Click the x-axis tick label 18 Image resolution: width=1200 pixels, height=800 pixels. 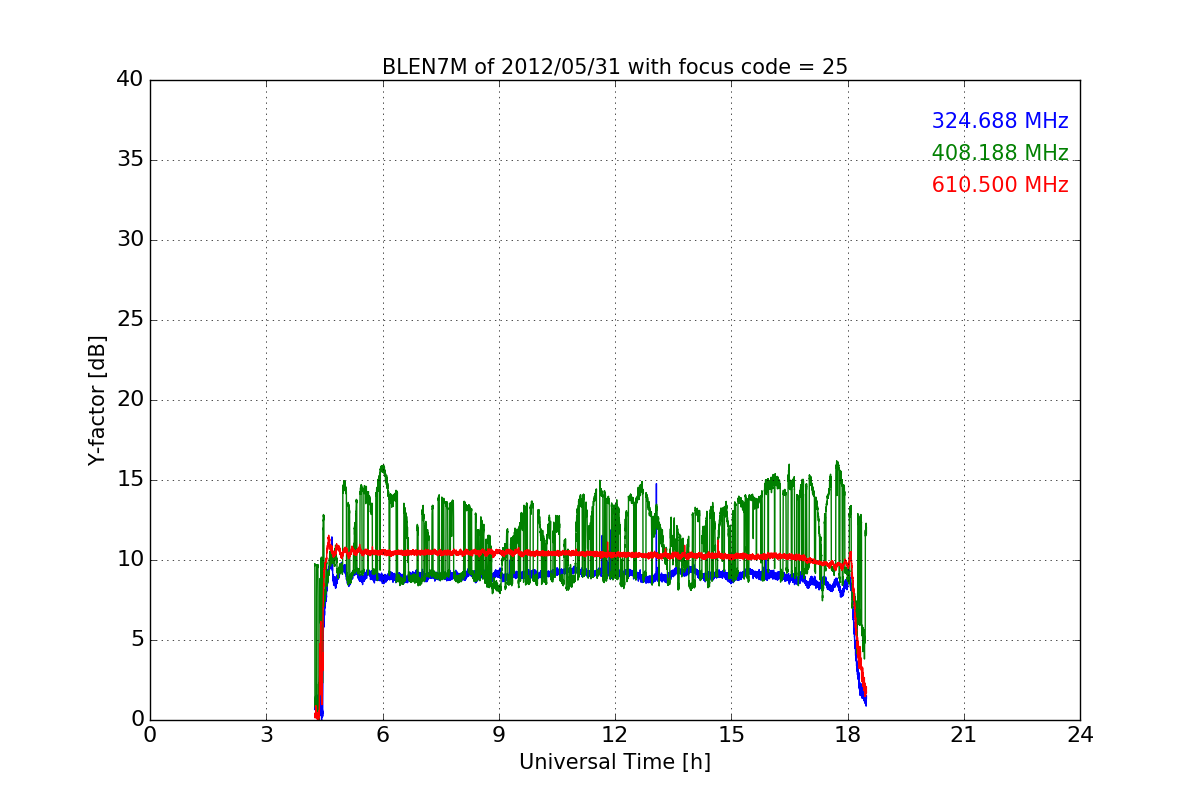coord(847,735)
